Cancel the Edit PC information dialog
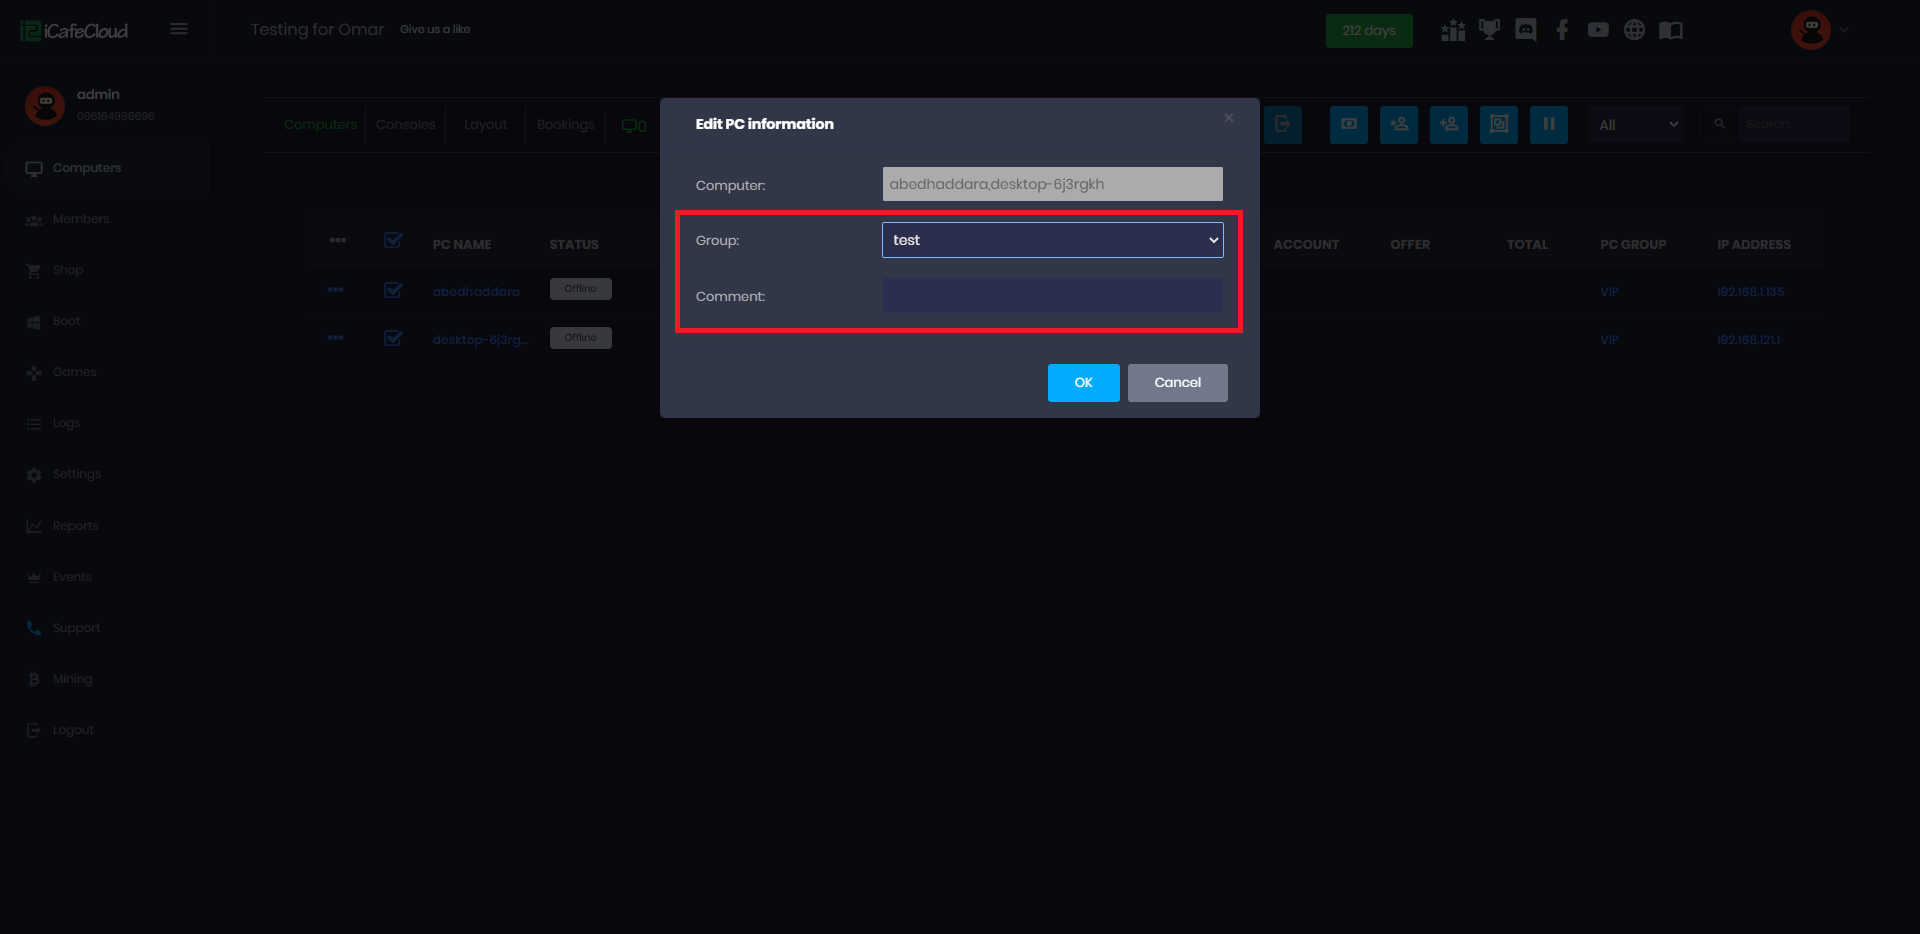Viewport: 1920px width, 934px height. pyautogui.click(x=1177, y=383)
